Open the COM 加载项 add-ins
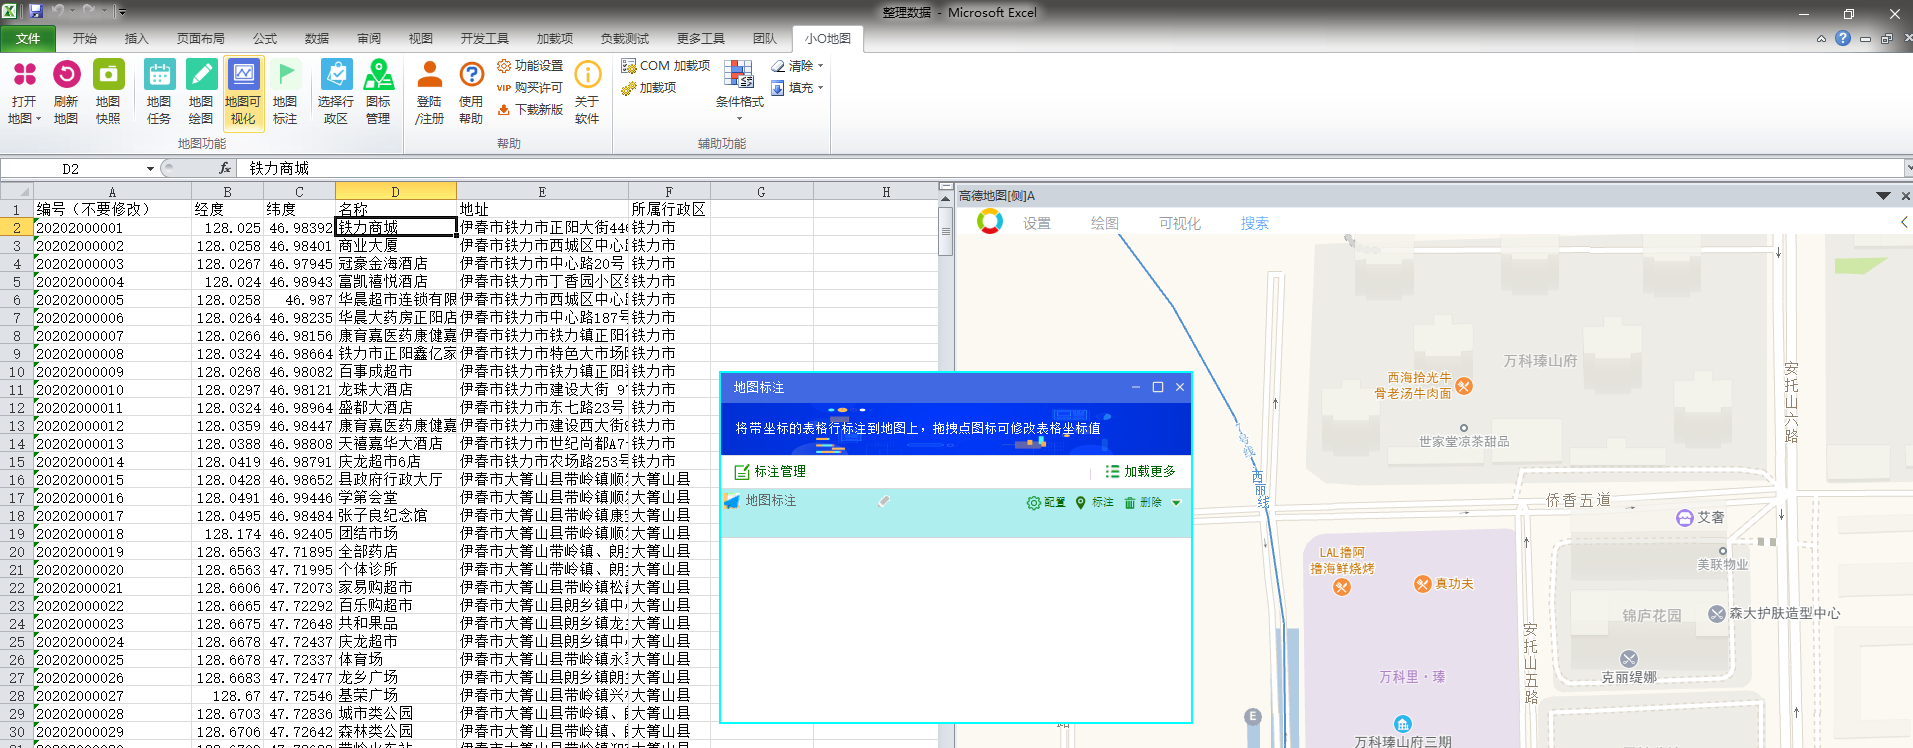Viewport: 1913px width, 748px height. coord(665,66)
